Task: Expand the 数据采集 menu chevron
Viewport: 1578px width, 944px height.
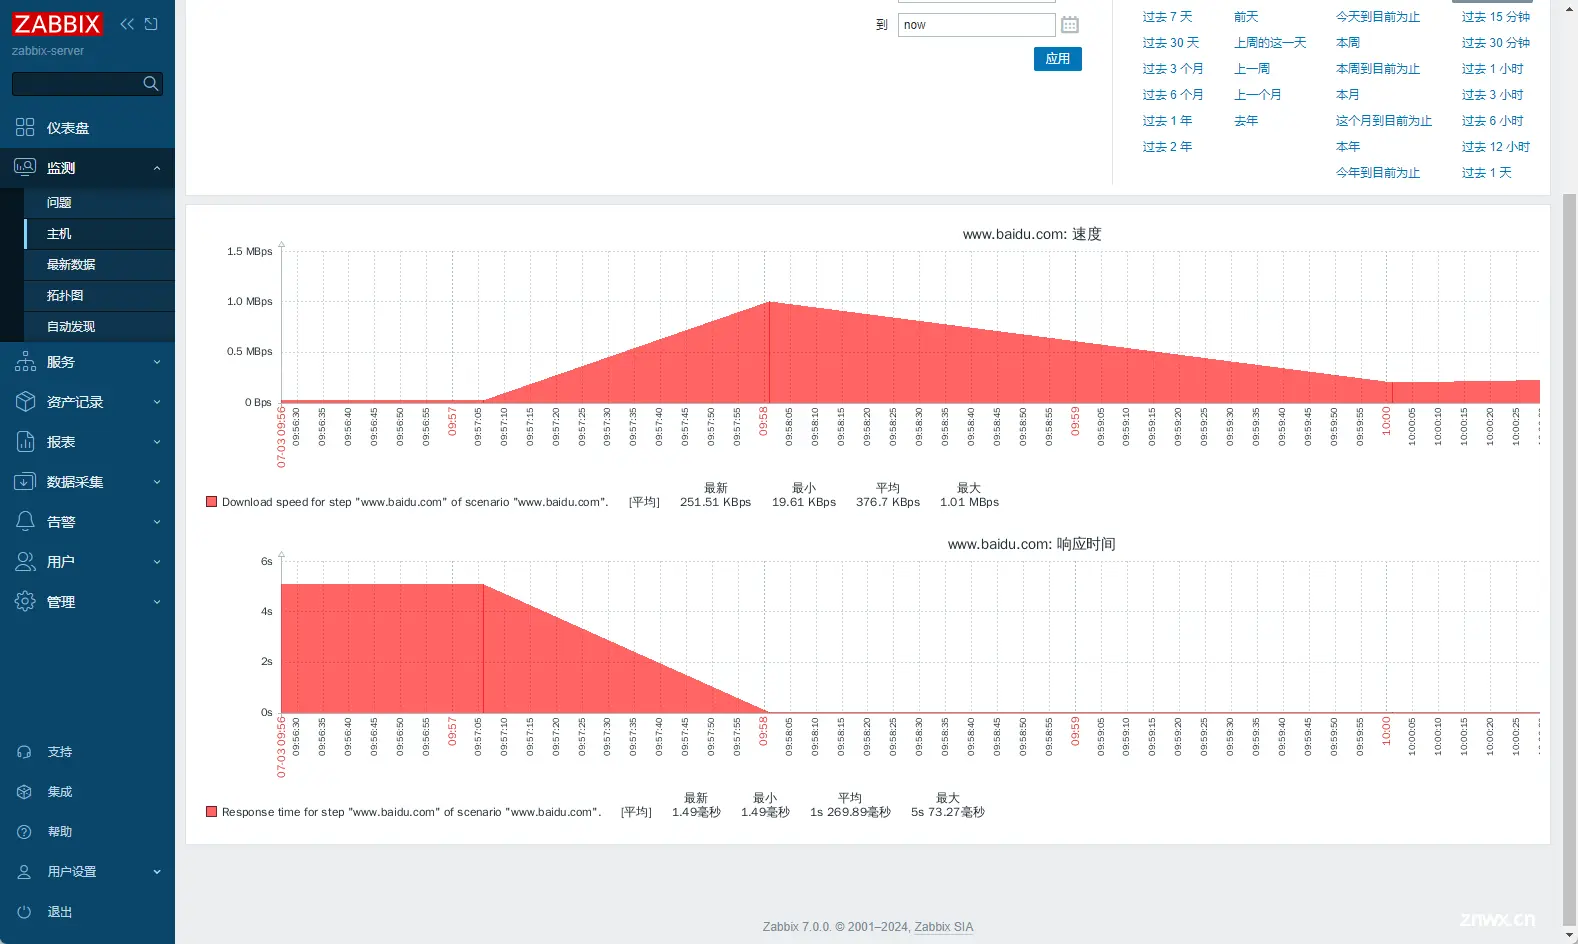Action: point(157,482)
